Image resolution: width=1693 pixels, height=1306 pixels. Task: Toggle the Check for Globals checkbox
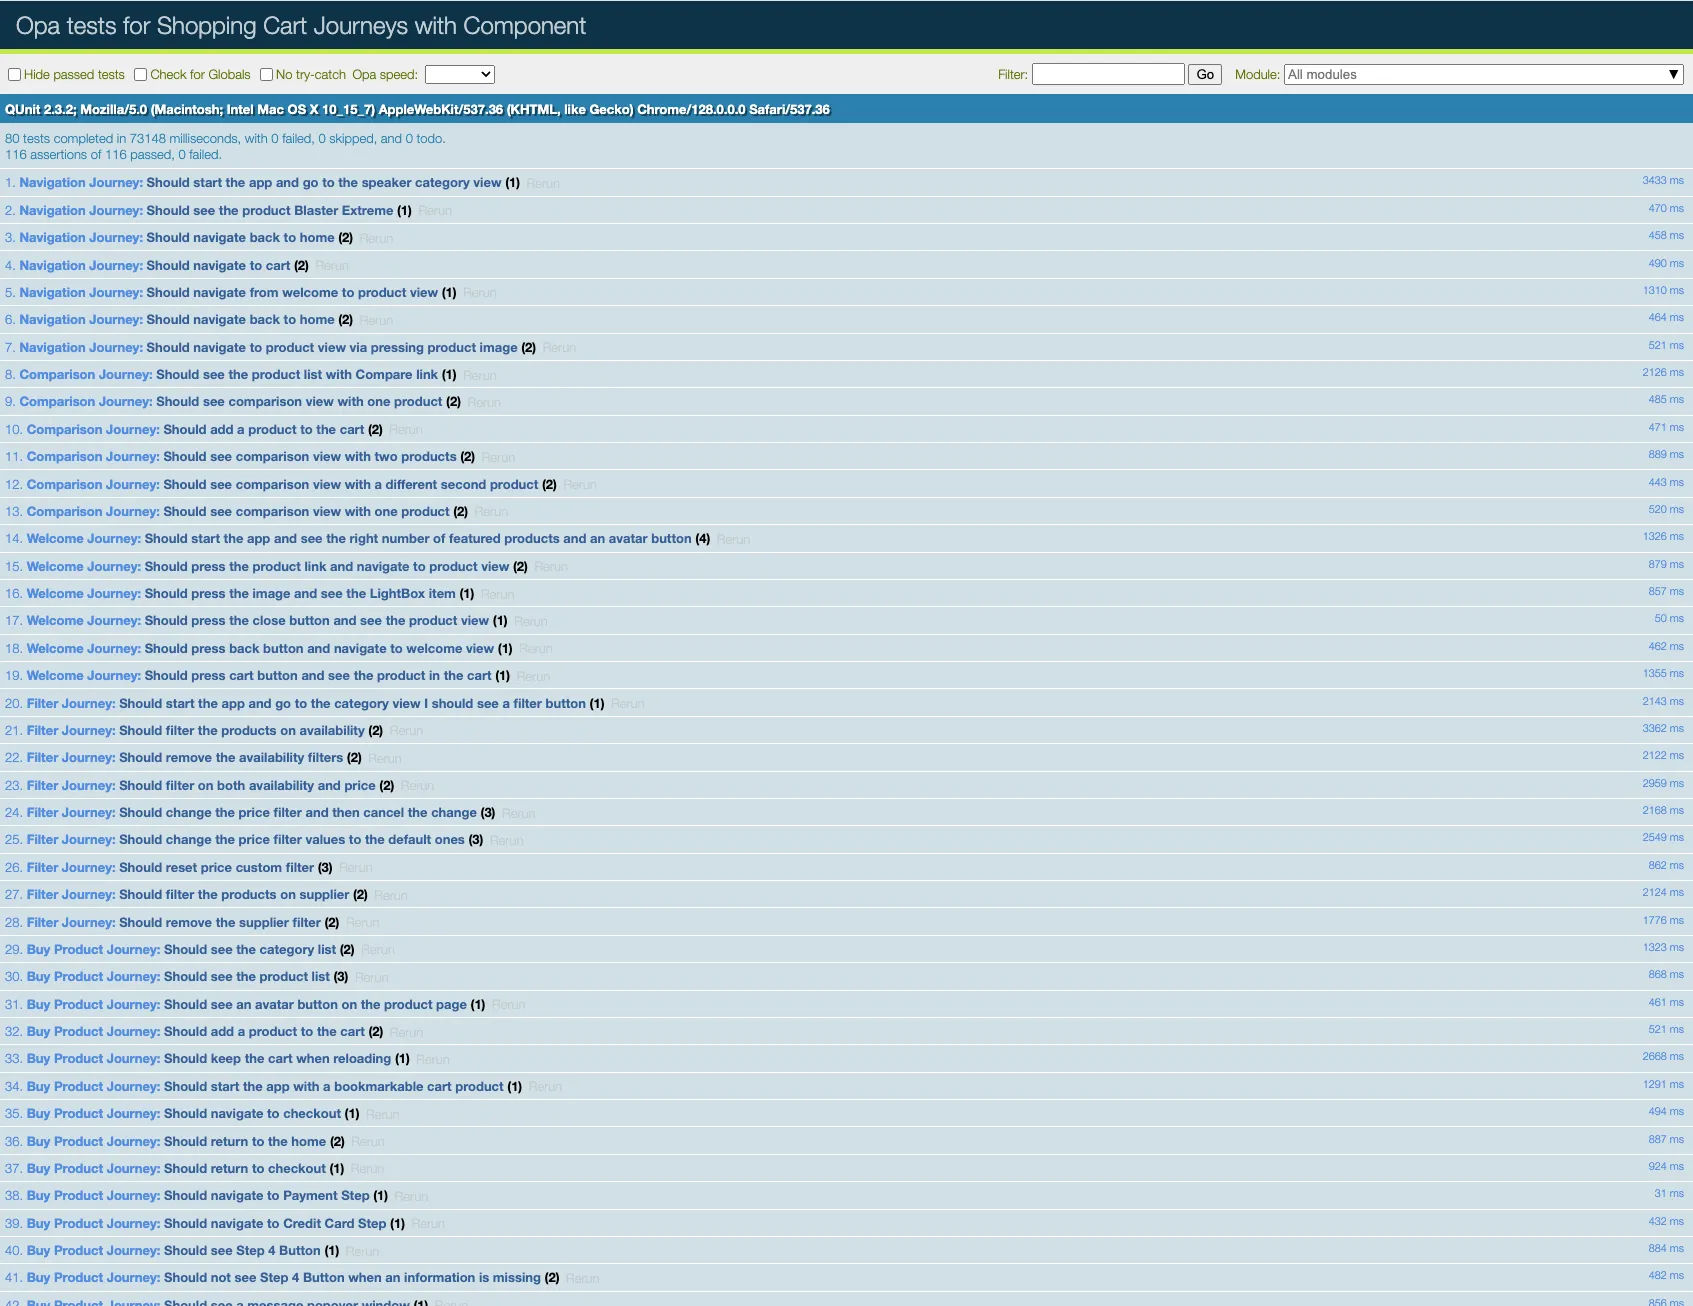tap(141, 75)
